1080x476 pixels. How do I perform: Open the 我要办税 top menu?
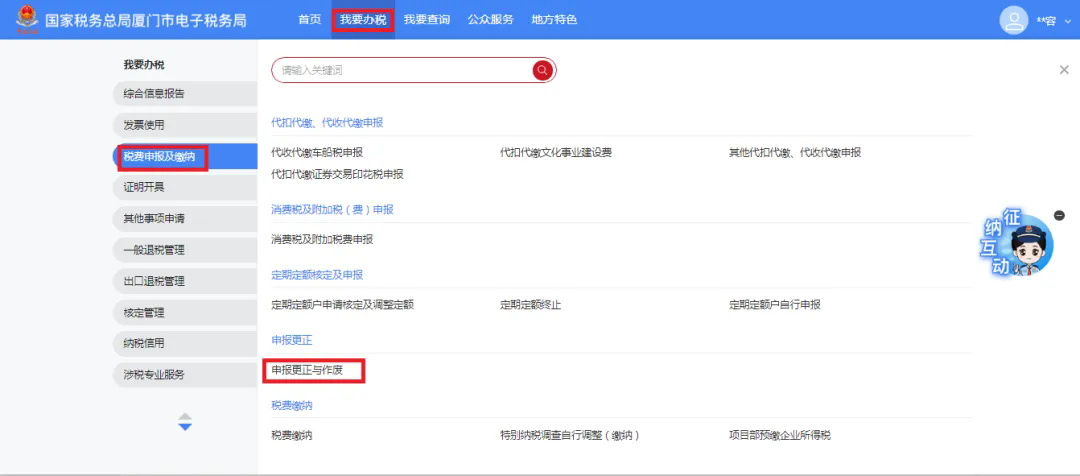363,19
